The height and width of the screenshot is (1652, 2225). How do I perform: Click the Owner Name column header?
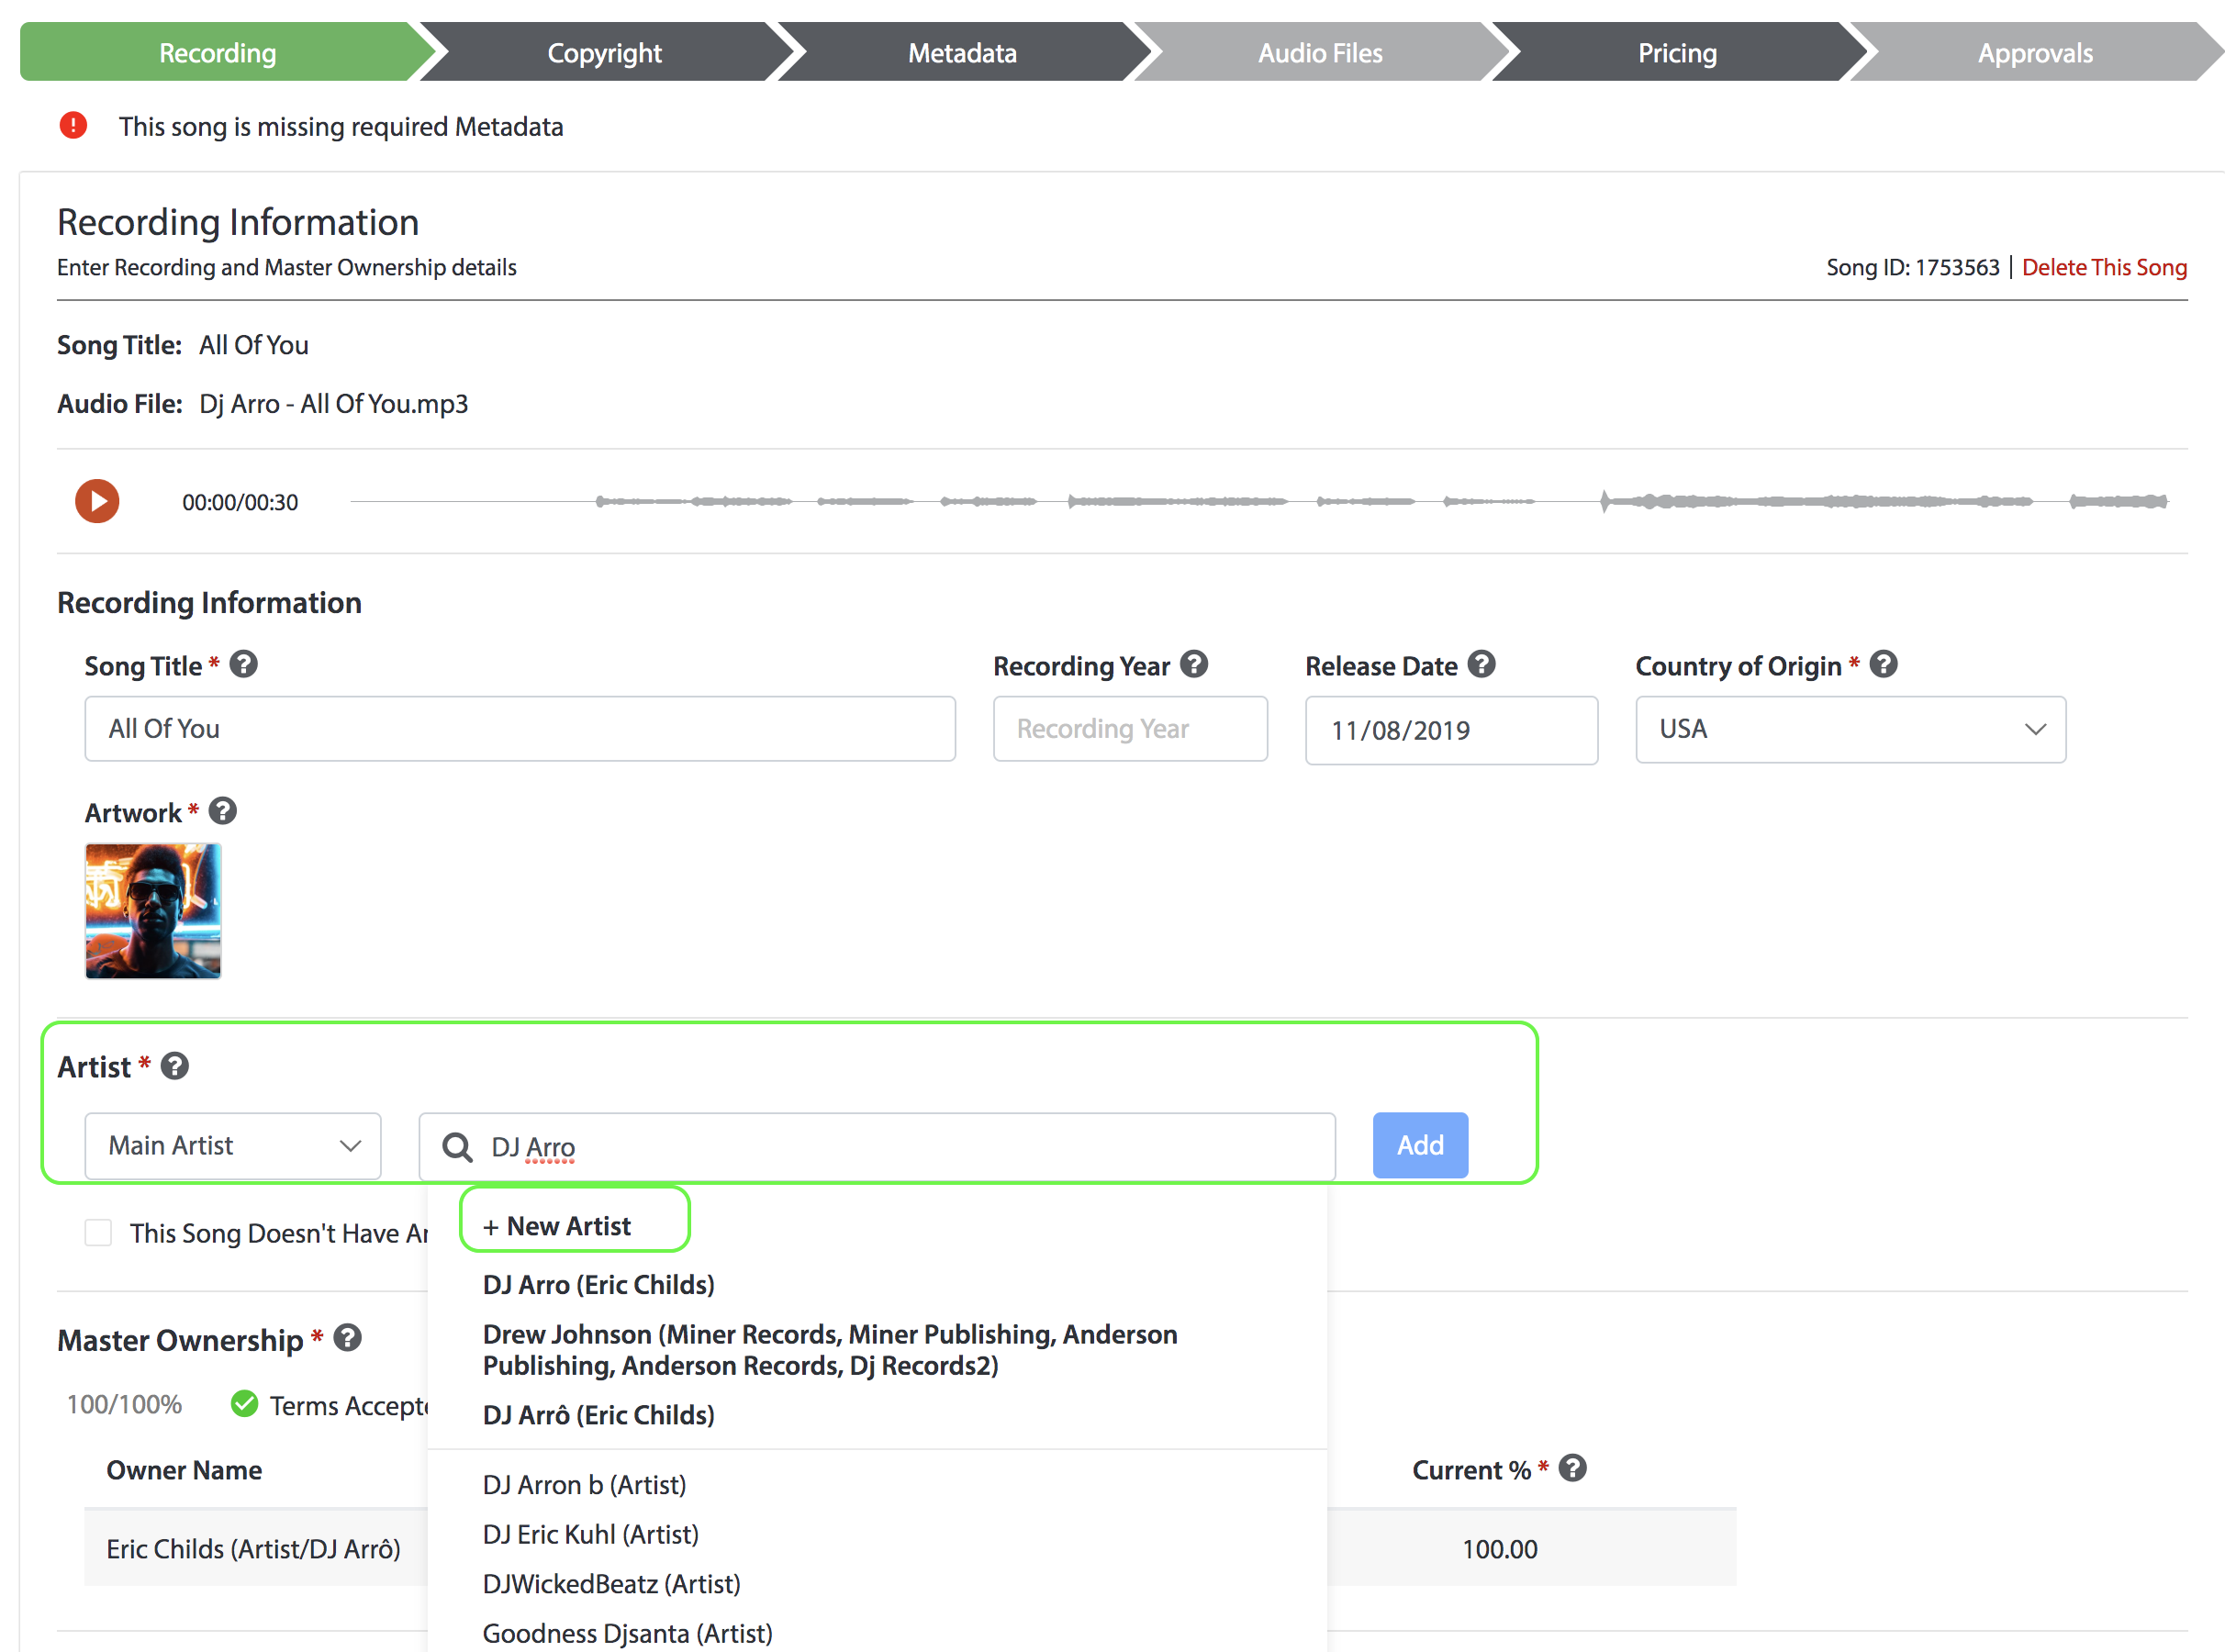[184, 1470]
